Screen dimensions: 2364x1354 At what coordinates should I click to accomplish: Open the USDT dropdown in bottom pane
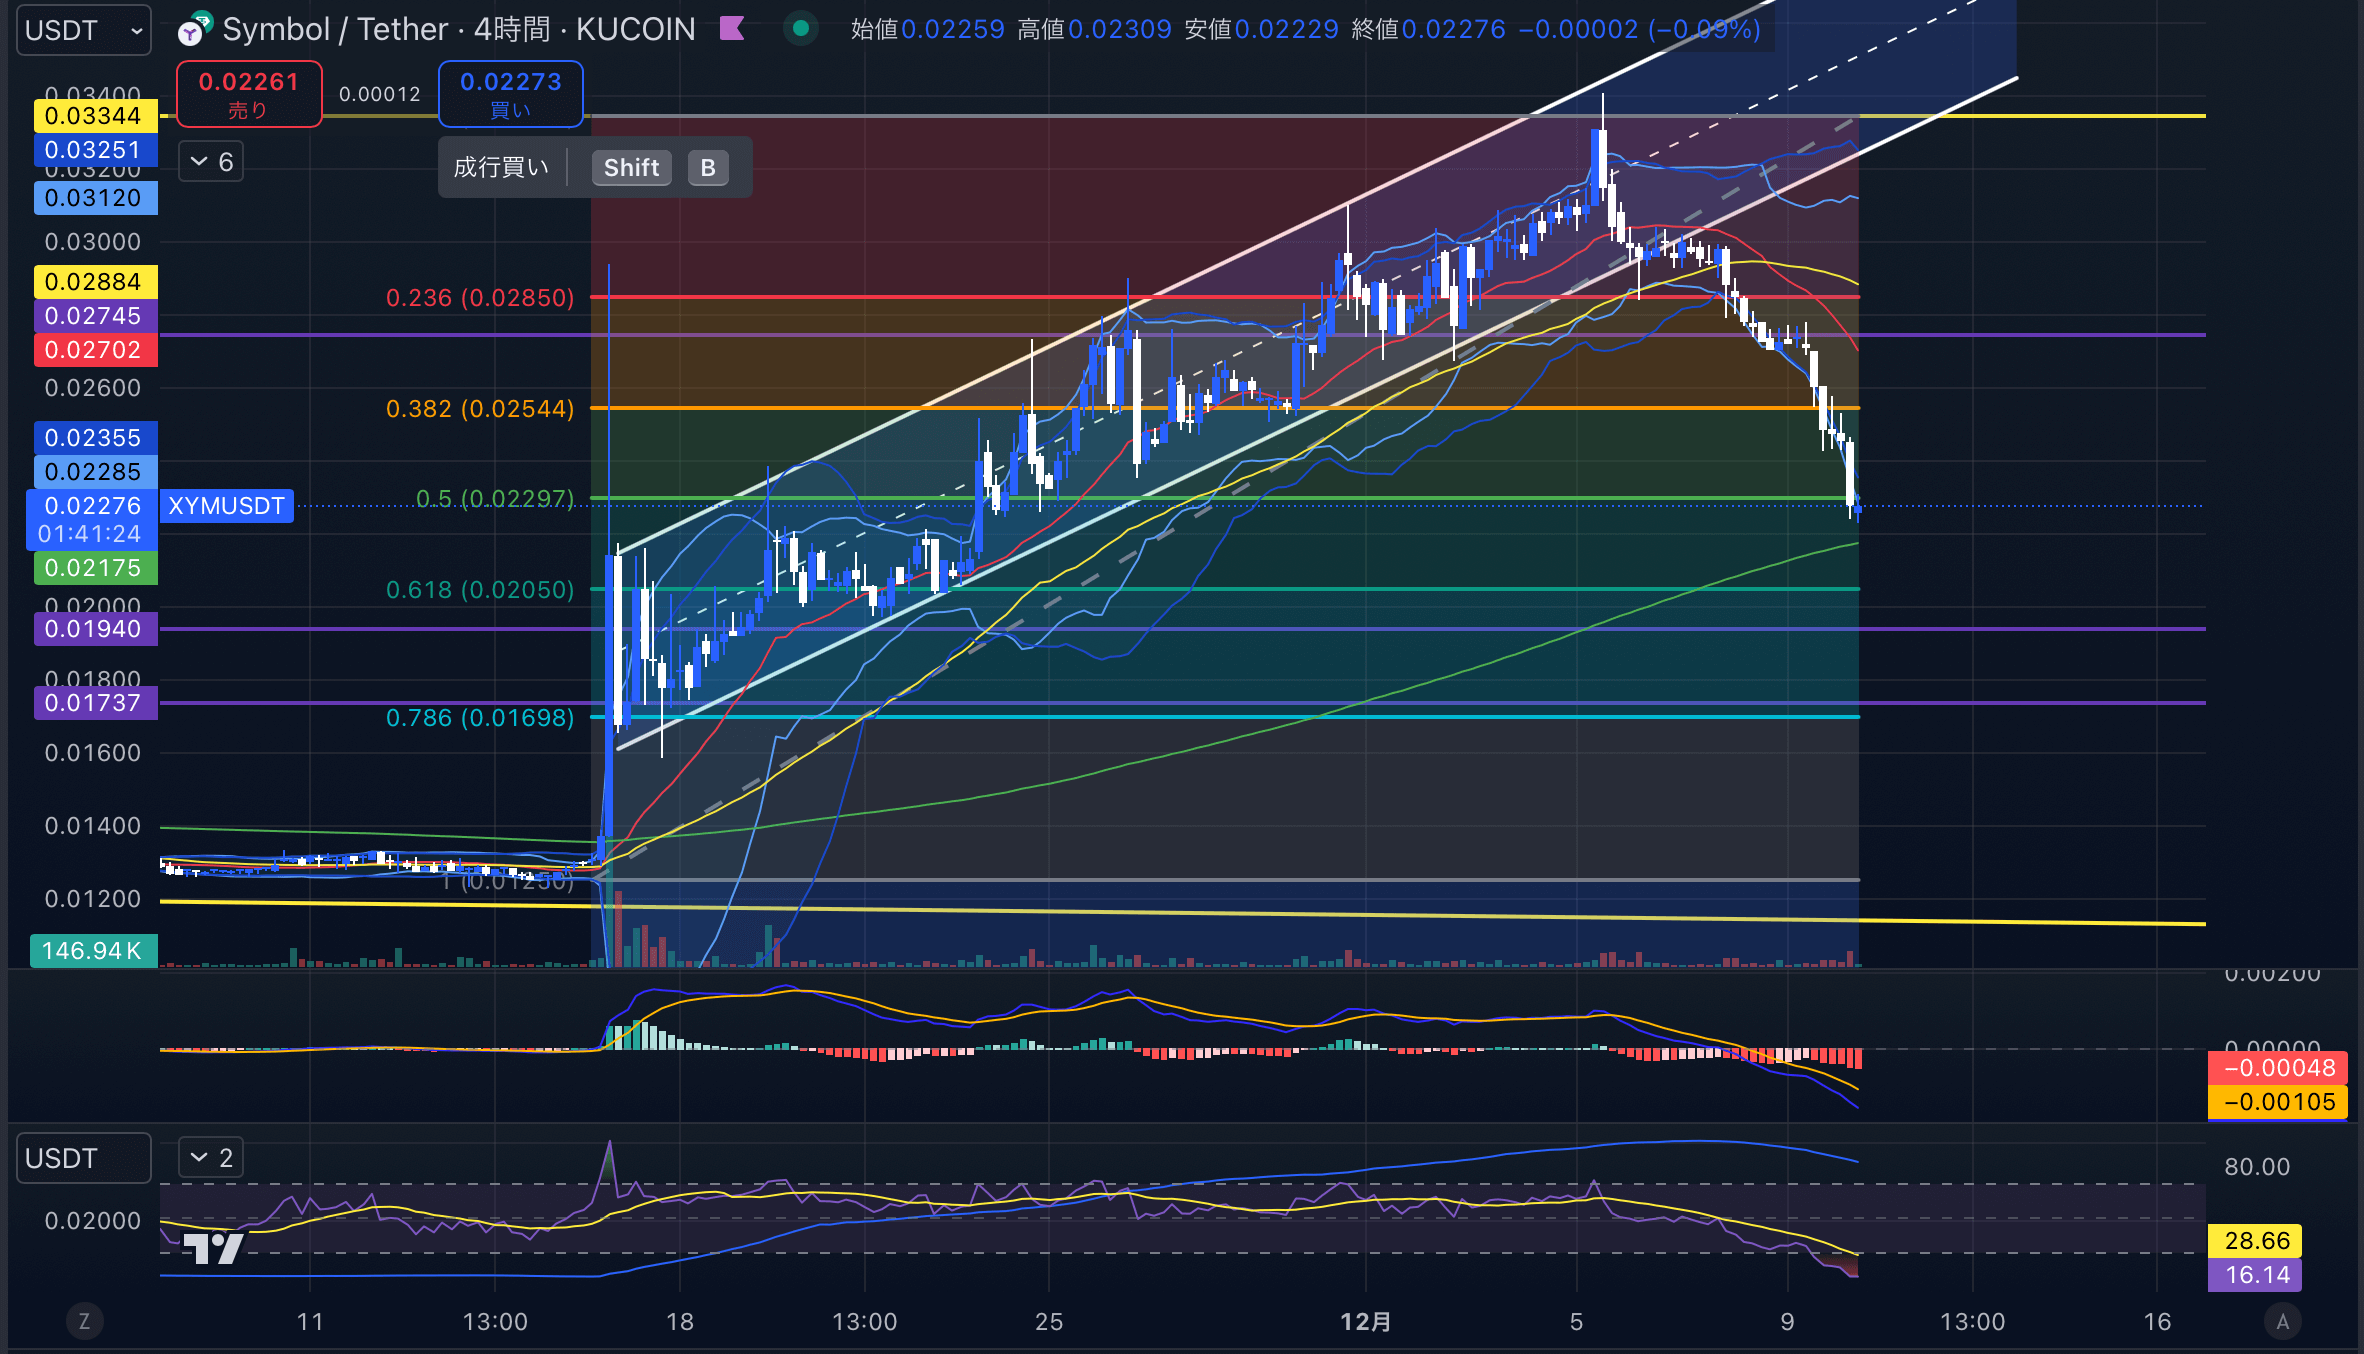pos(84,1158)
